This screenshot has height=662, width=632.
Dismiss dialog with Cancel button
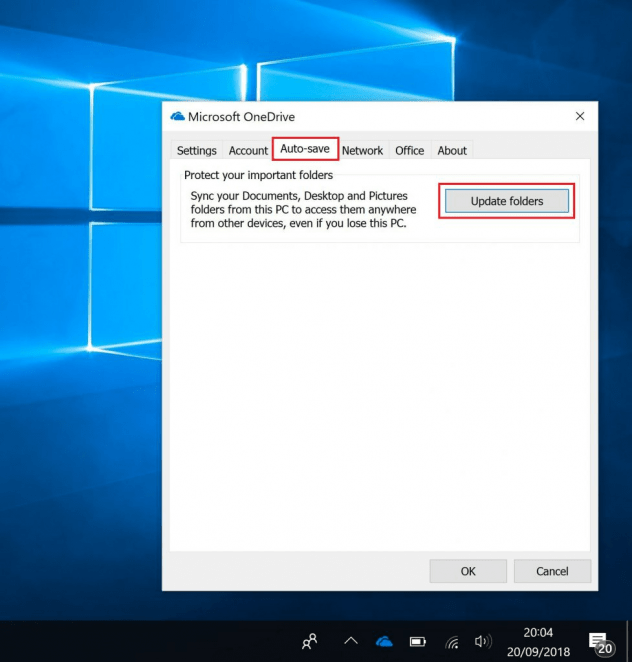552,571
